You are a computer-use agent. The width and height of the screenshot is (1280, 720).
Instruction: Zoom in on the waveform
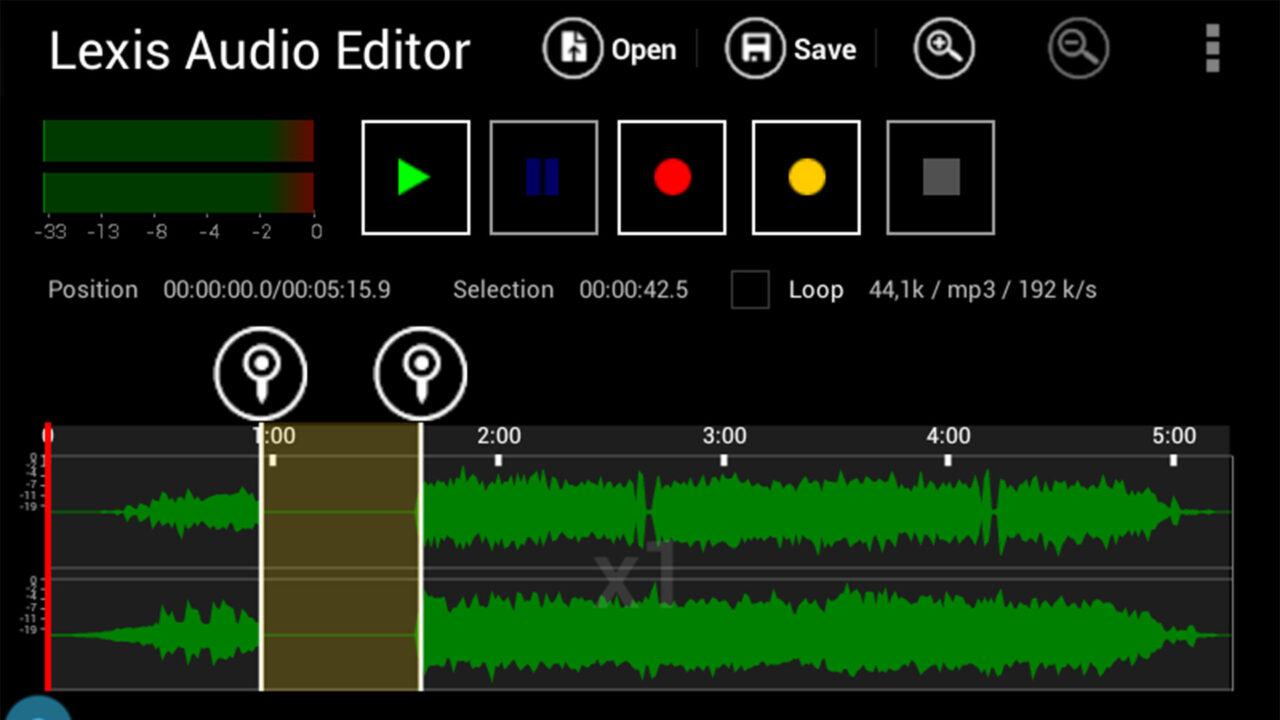point(942,48)
